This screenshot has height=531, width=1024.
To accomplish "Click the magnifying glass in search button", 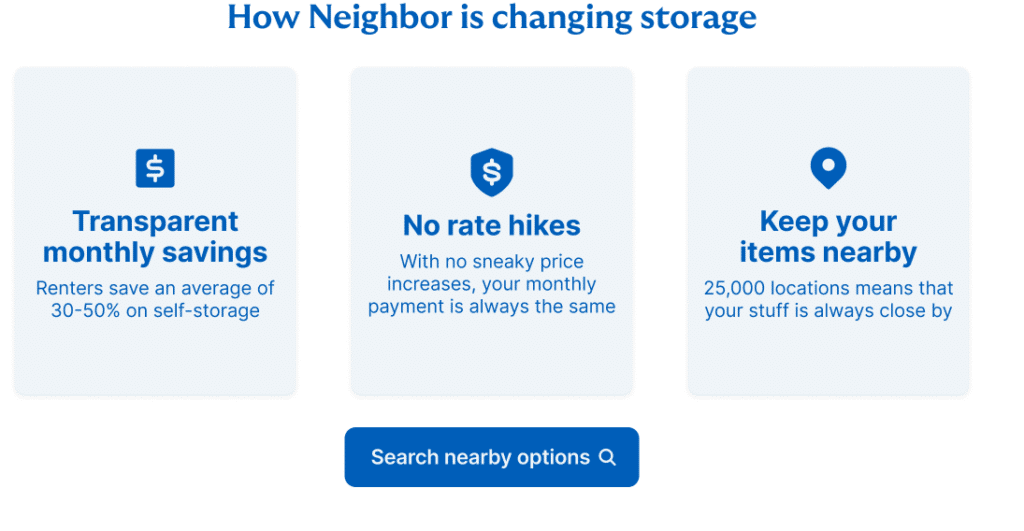I will point(607,458).
